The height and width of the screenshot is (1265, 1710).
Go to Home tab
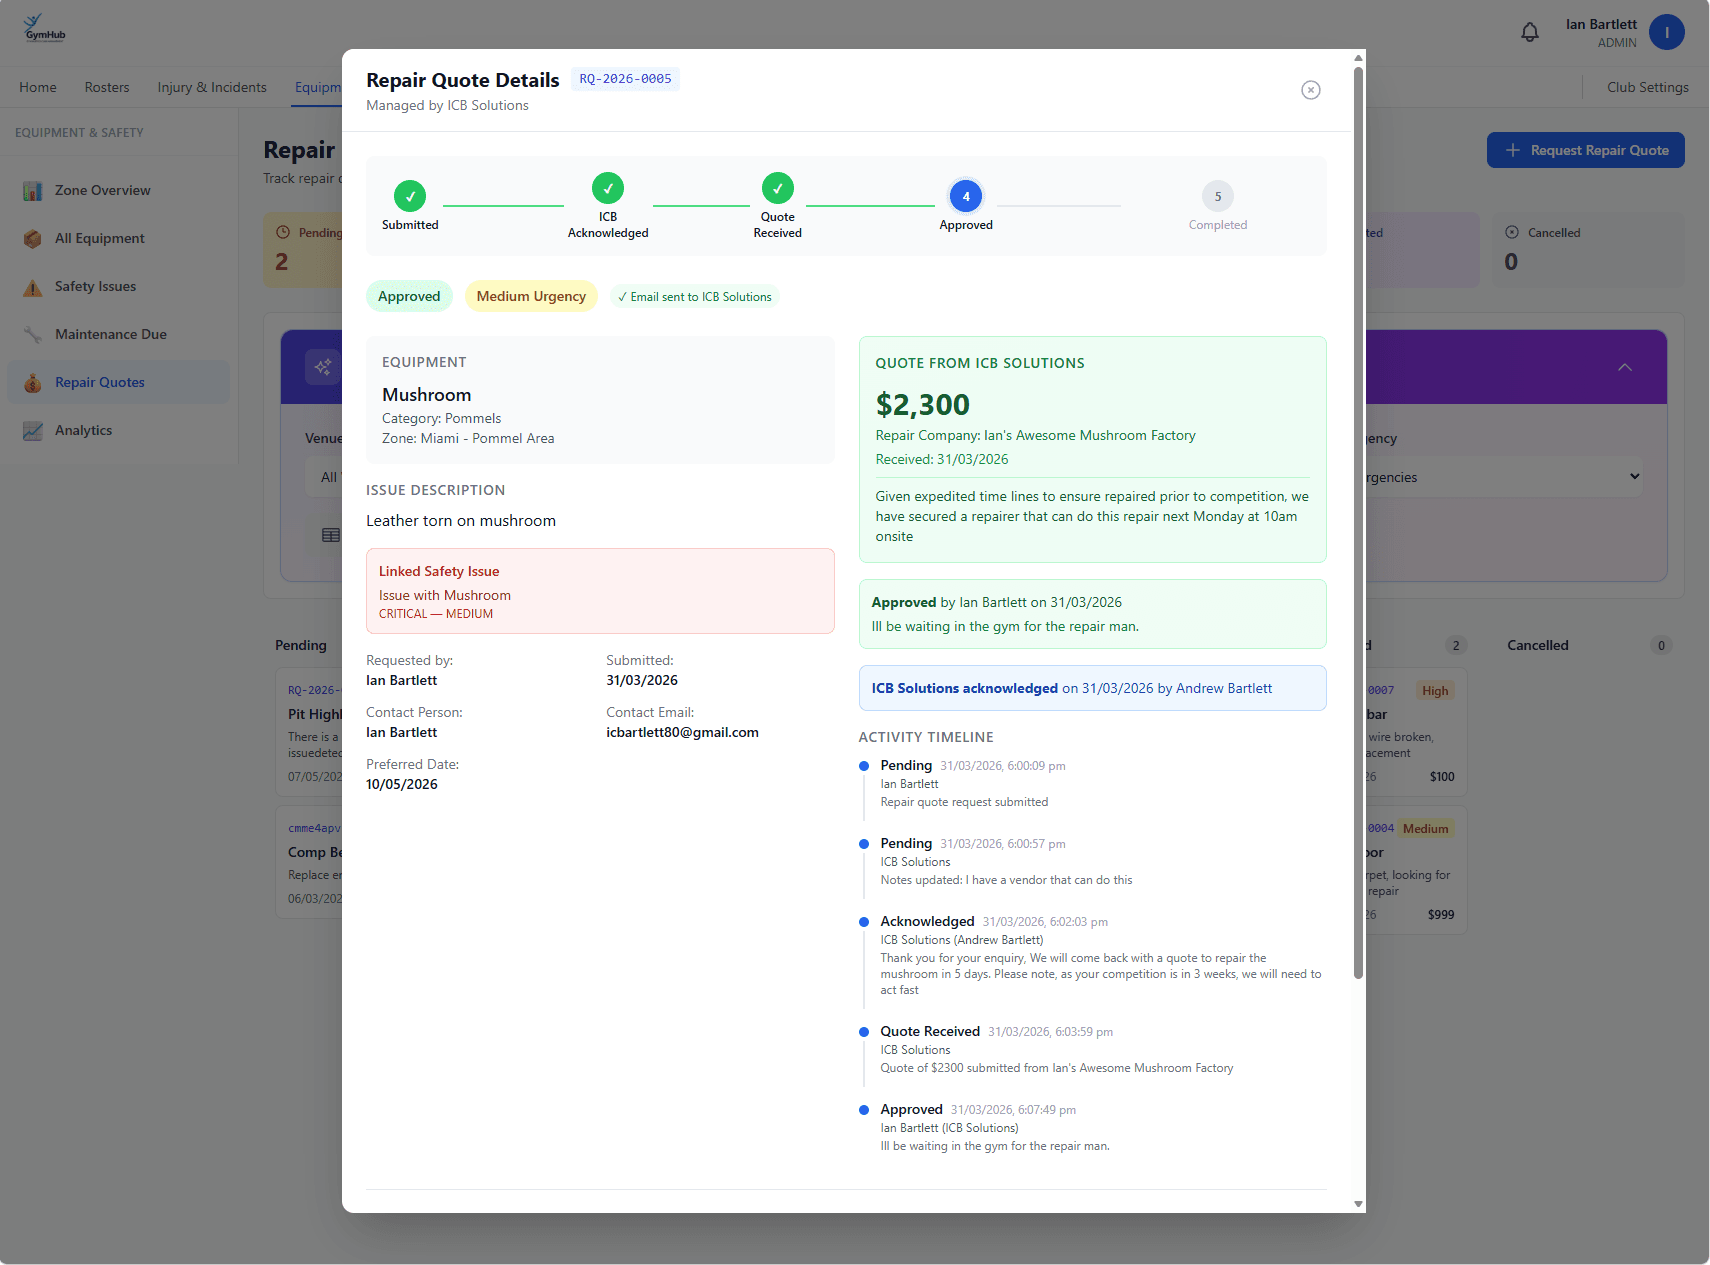[x=38, y=87]
